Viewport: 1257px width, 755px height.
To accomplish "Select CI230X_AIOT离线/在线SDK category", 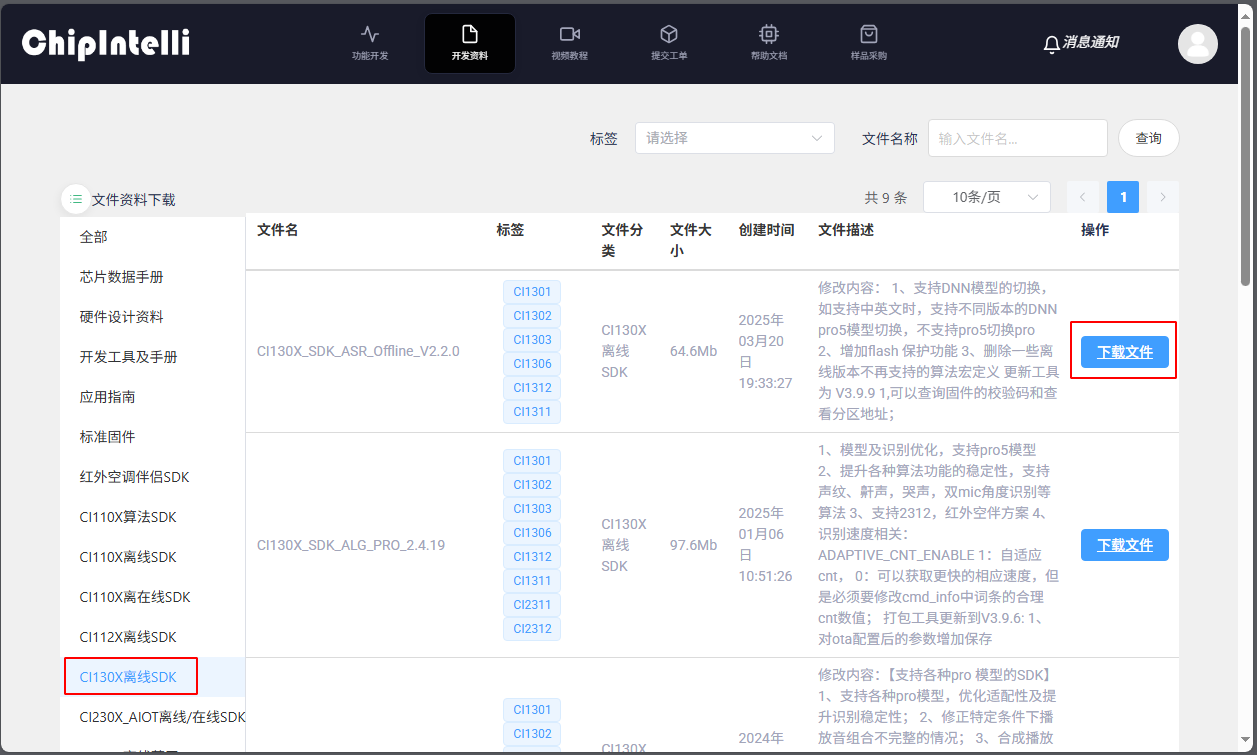I will (x=152, y=717).
